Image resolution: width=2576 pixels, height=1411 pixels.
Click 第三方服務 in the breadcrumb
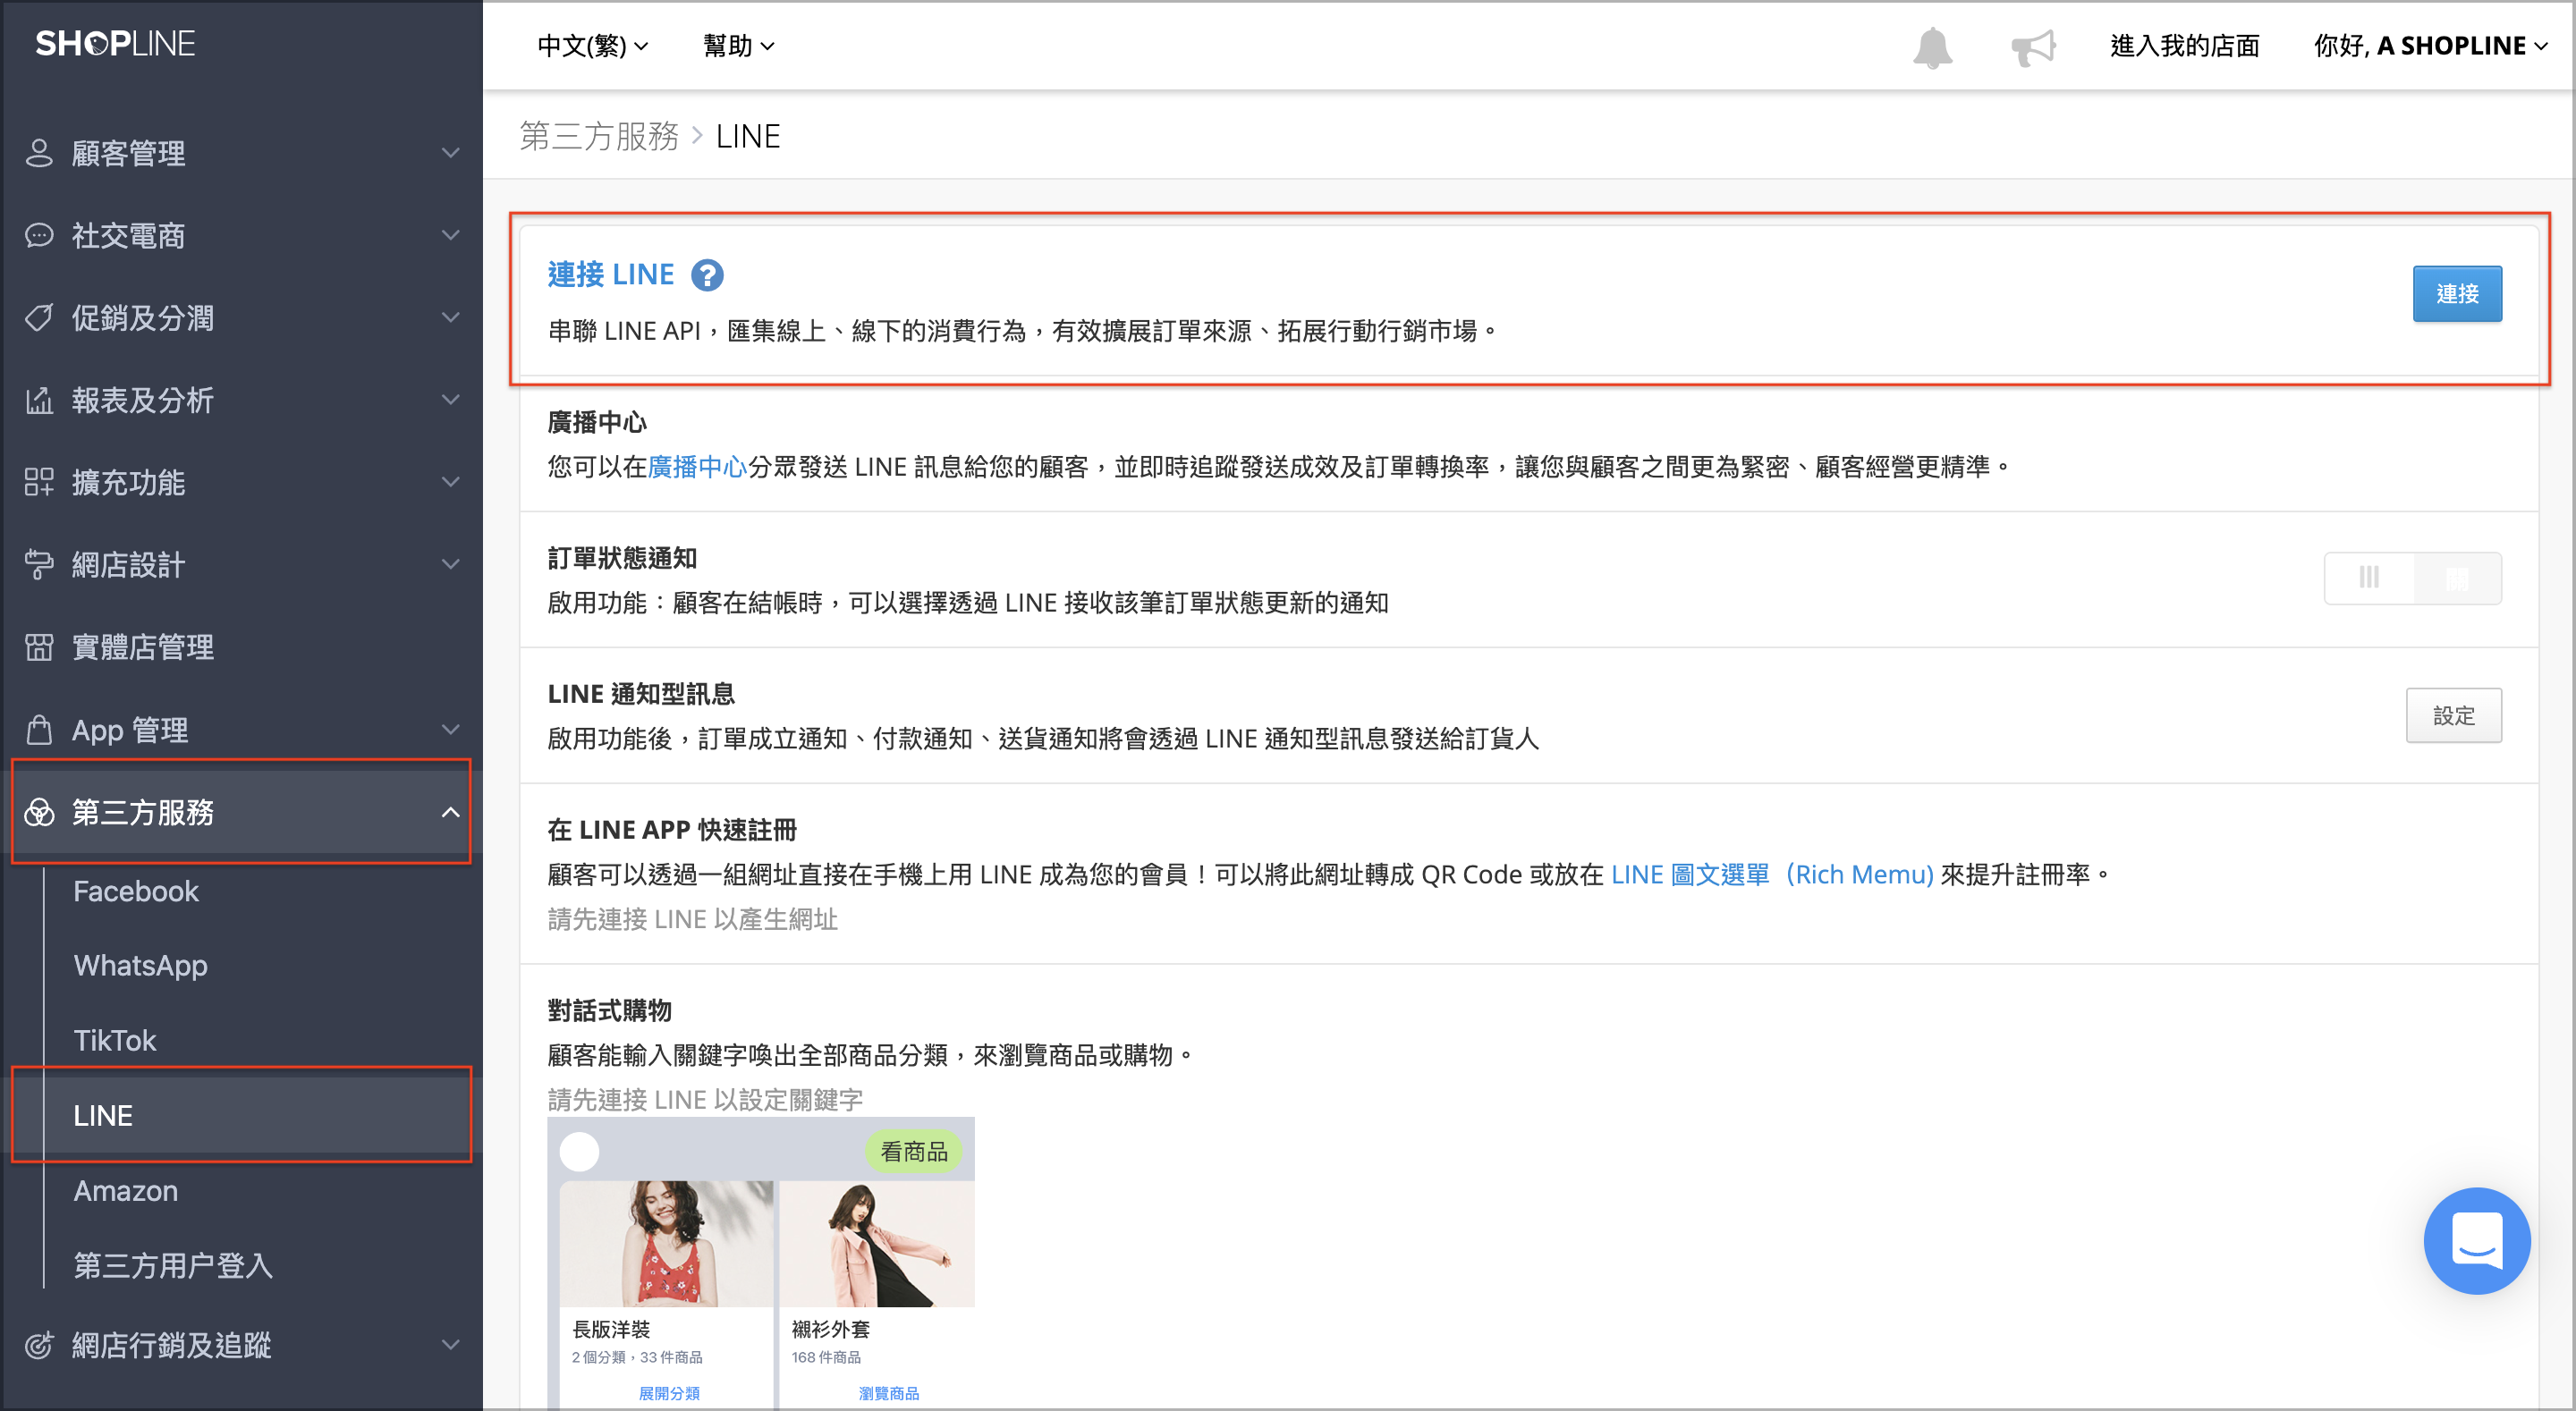[x=599, y=136]
